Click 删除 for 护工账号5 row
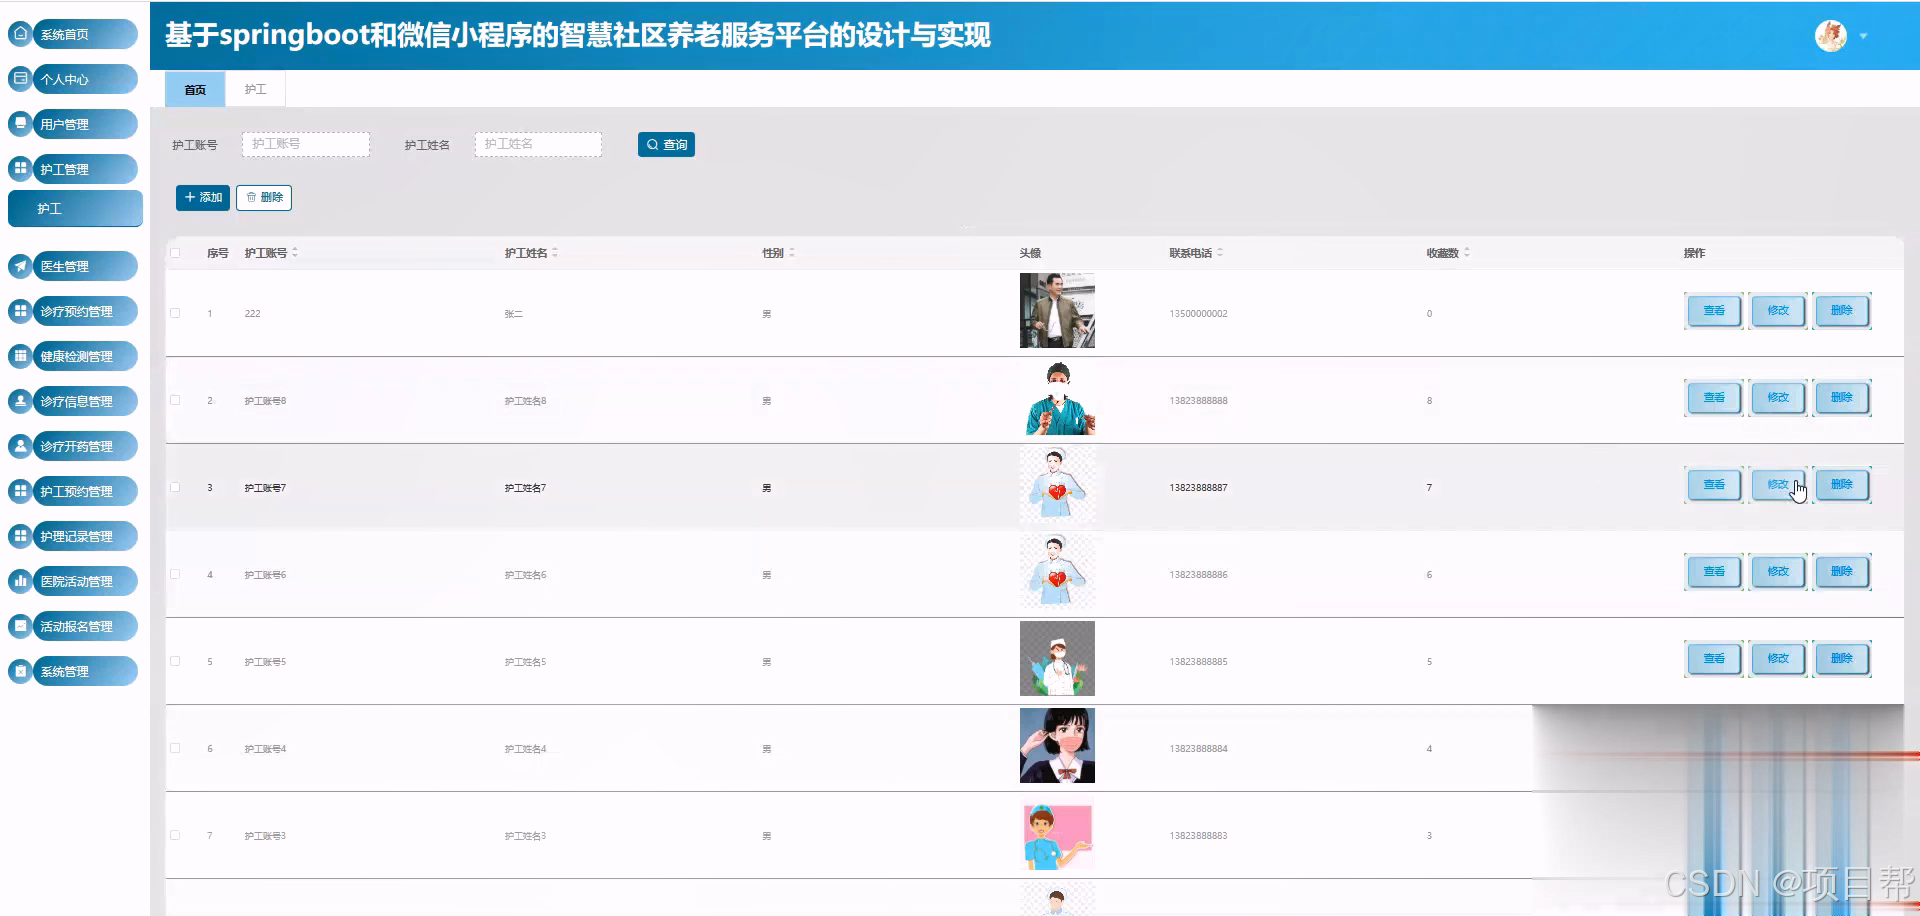1920x916 pixels. click(1842, 659)
